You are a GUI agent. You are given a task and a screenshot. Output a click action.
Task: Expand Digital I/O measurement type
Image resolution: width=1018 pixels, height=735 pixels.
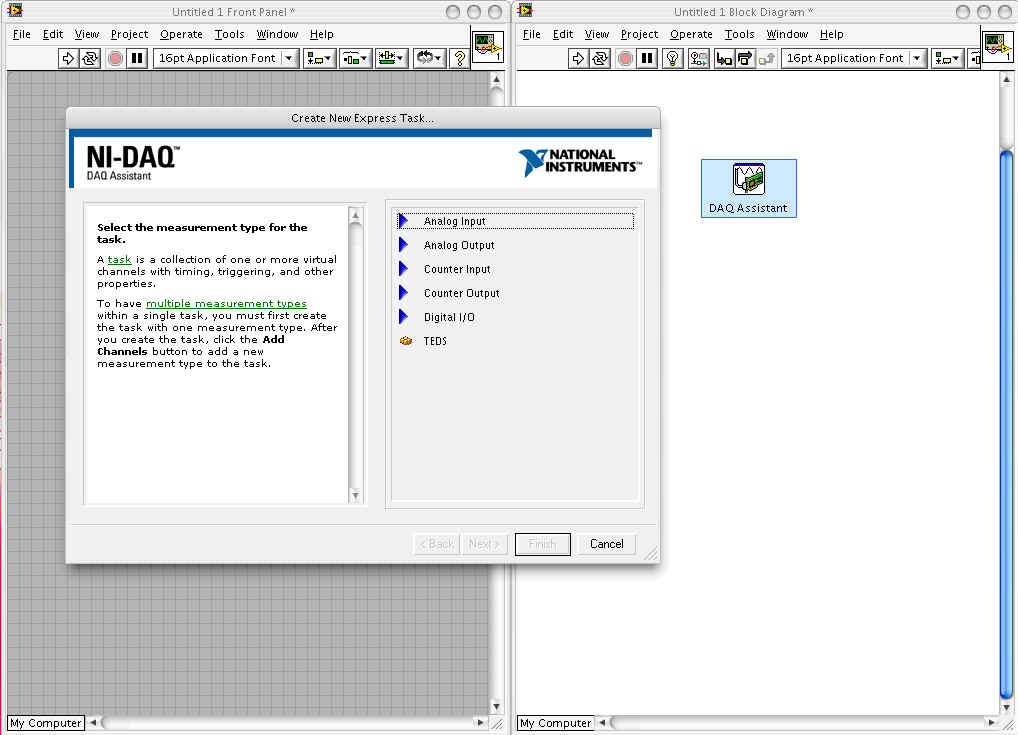[403, 317]
